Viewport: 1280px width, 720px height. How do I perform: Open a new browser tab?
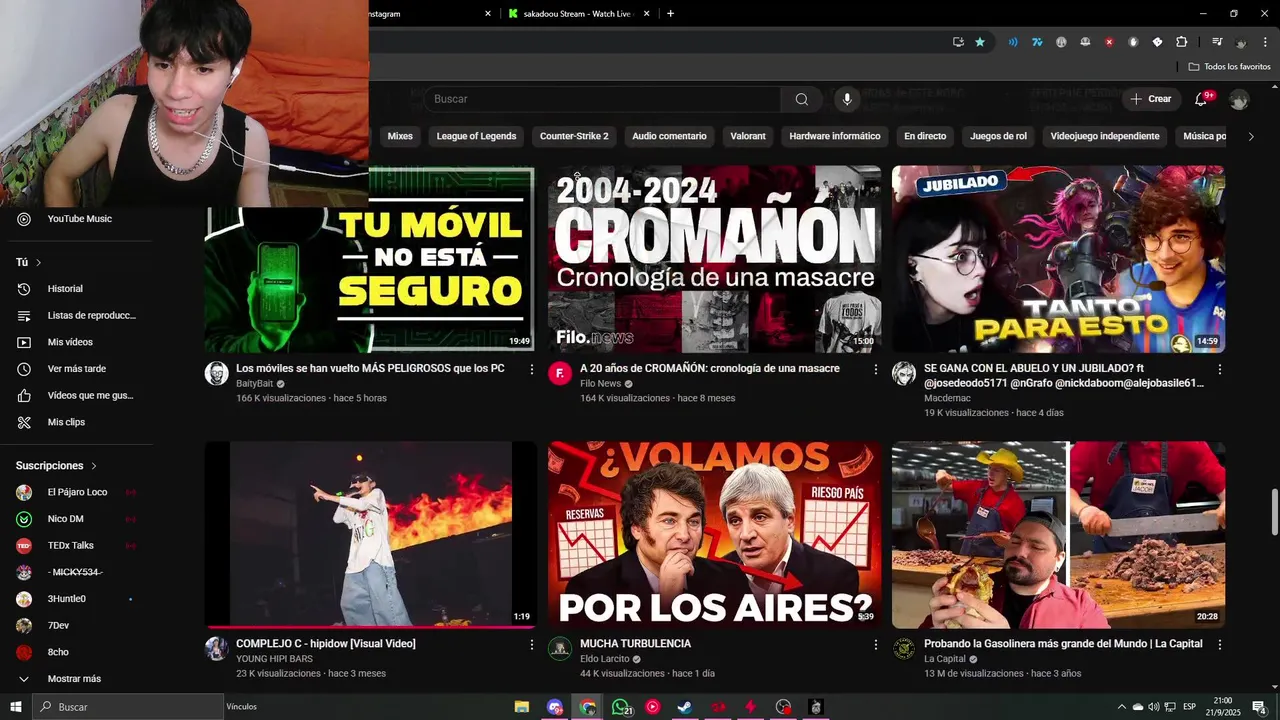coord(670,13)
